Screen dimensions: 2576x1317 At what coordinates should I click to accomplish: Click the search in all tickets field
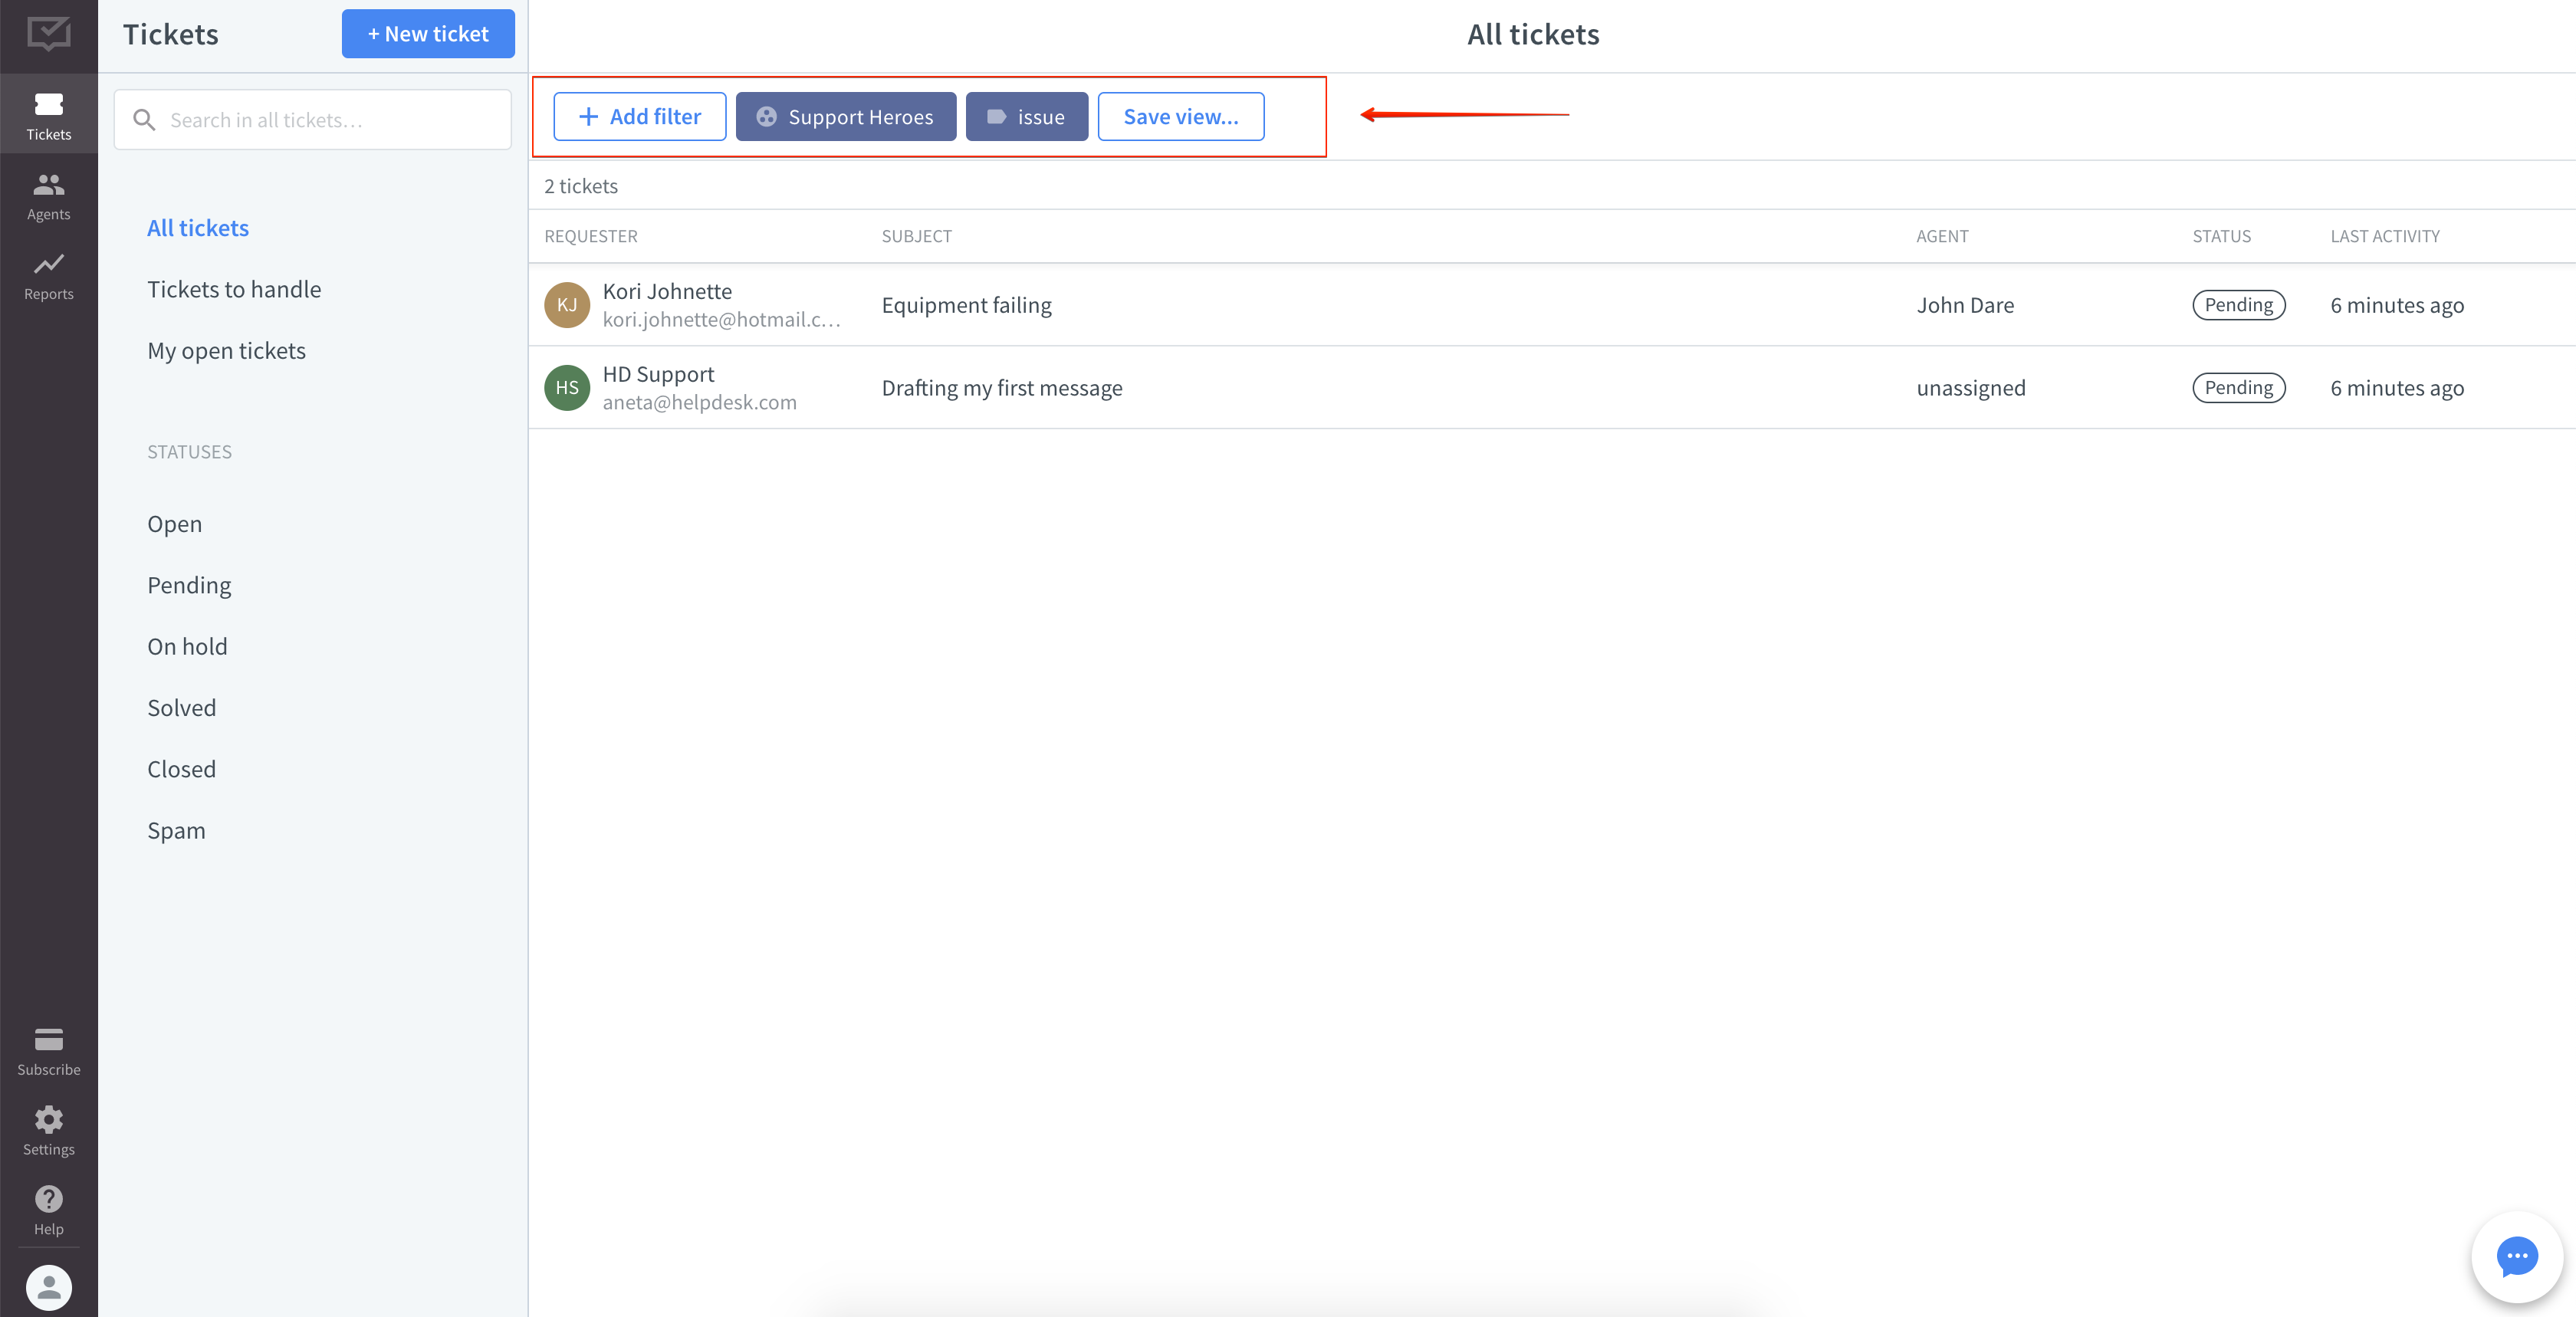point(312,119)
